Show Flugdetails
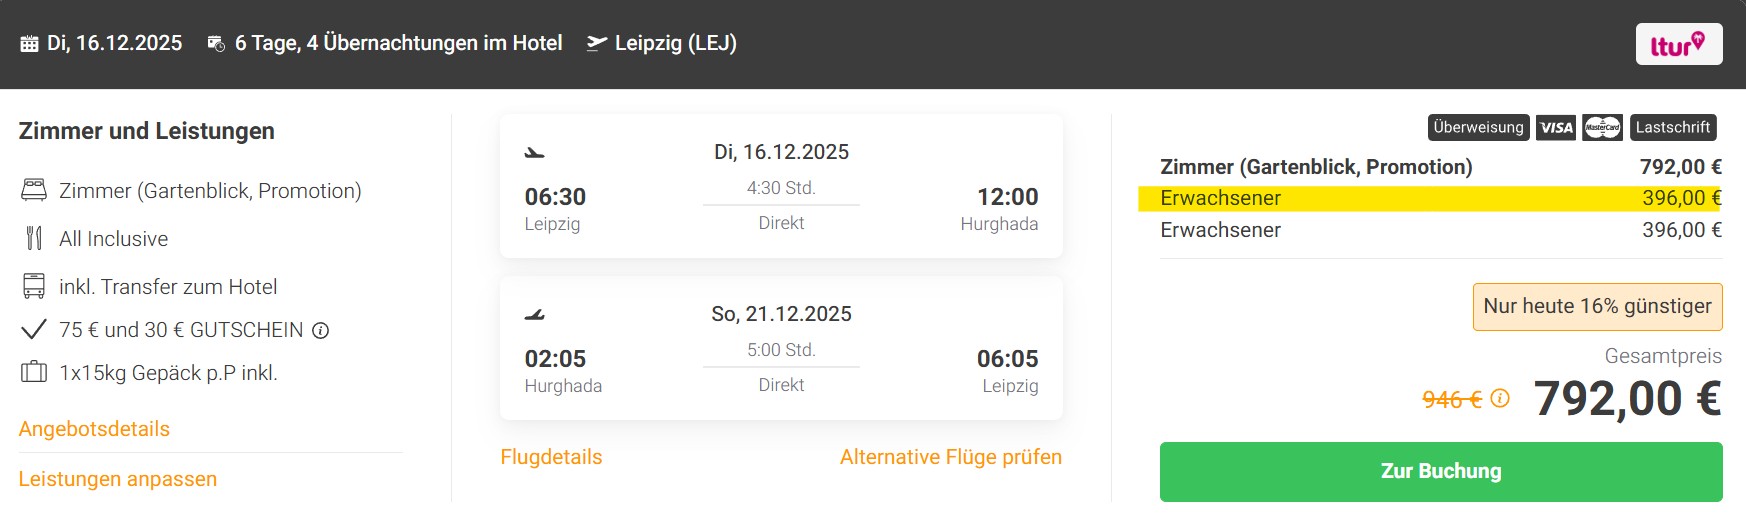The width and height of the screenshot is (1746, 517). click(x=551, y=457)
